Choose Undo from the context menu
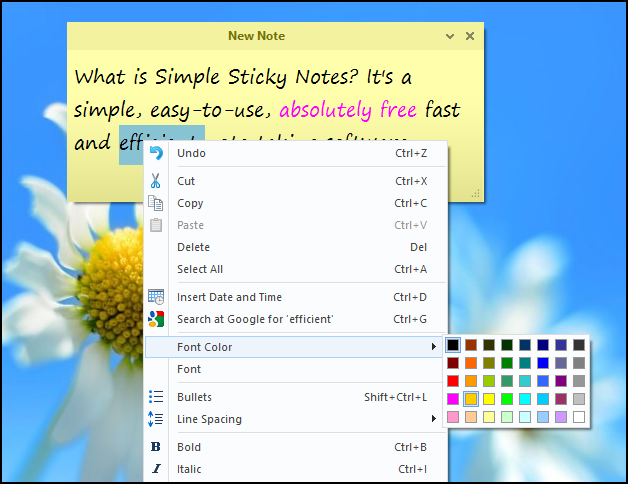This screenshot has width=628, height=484. click(x=296, y=153)
